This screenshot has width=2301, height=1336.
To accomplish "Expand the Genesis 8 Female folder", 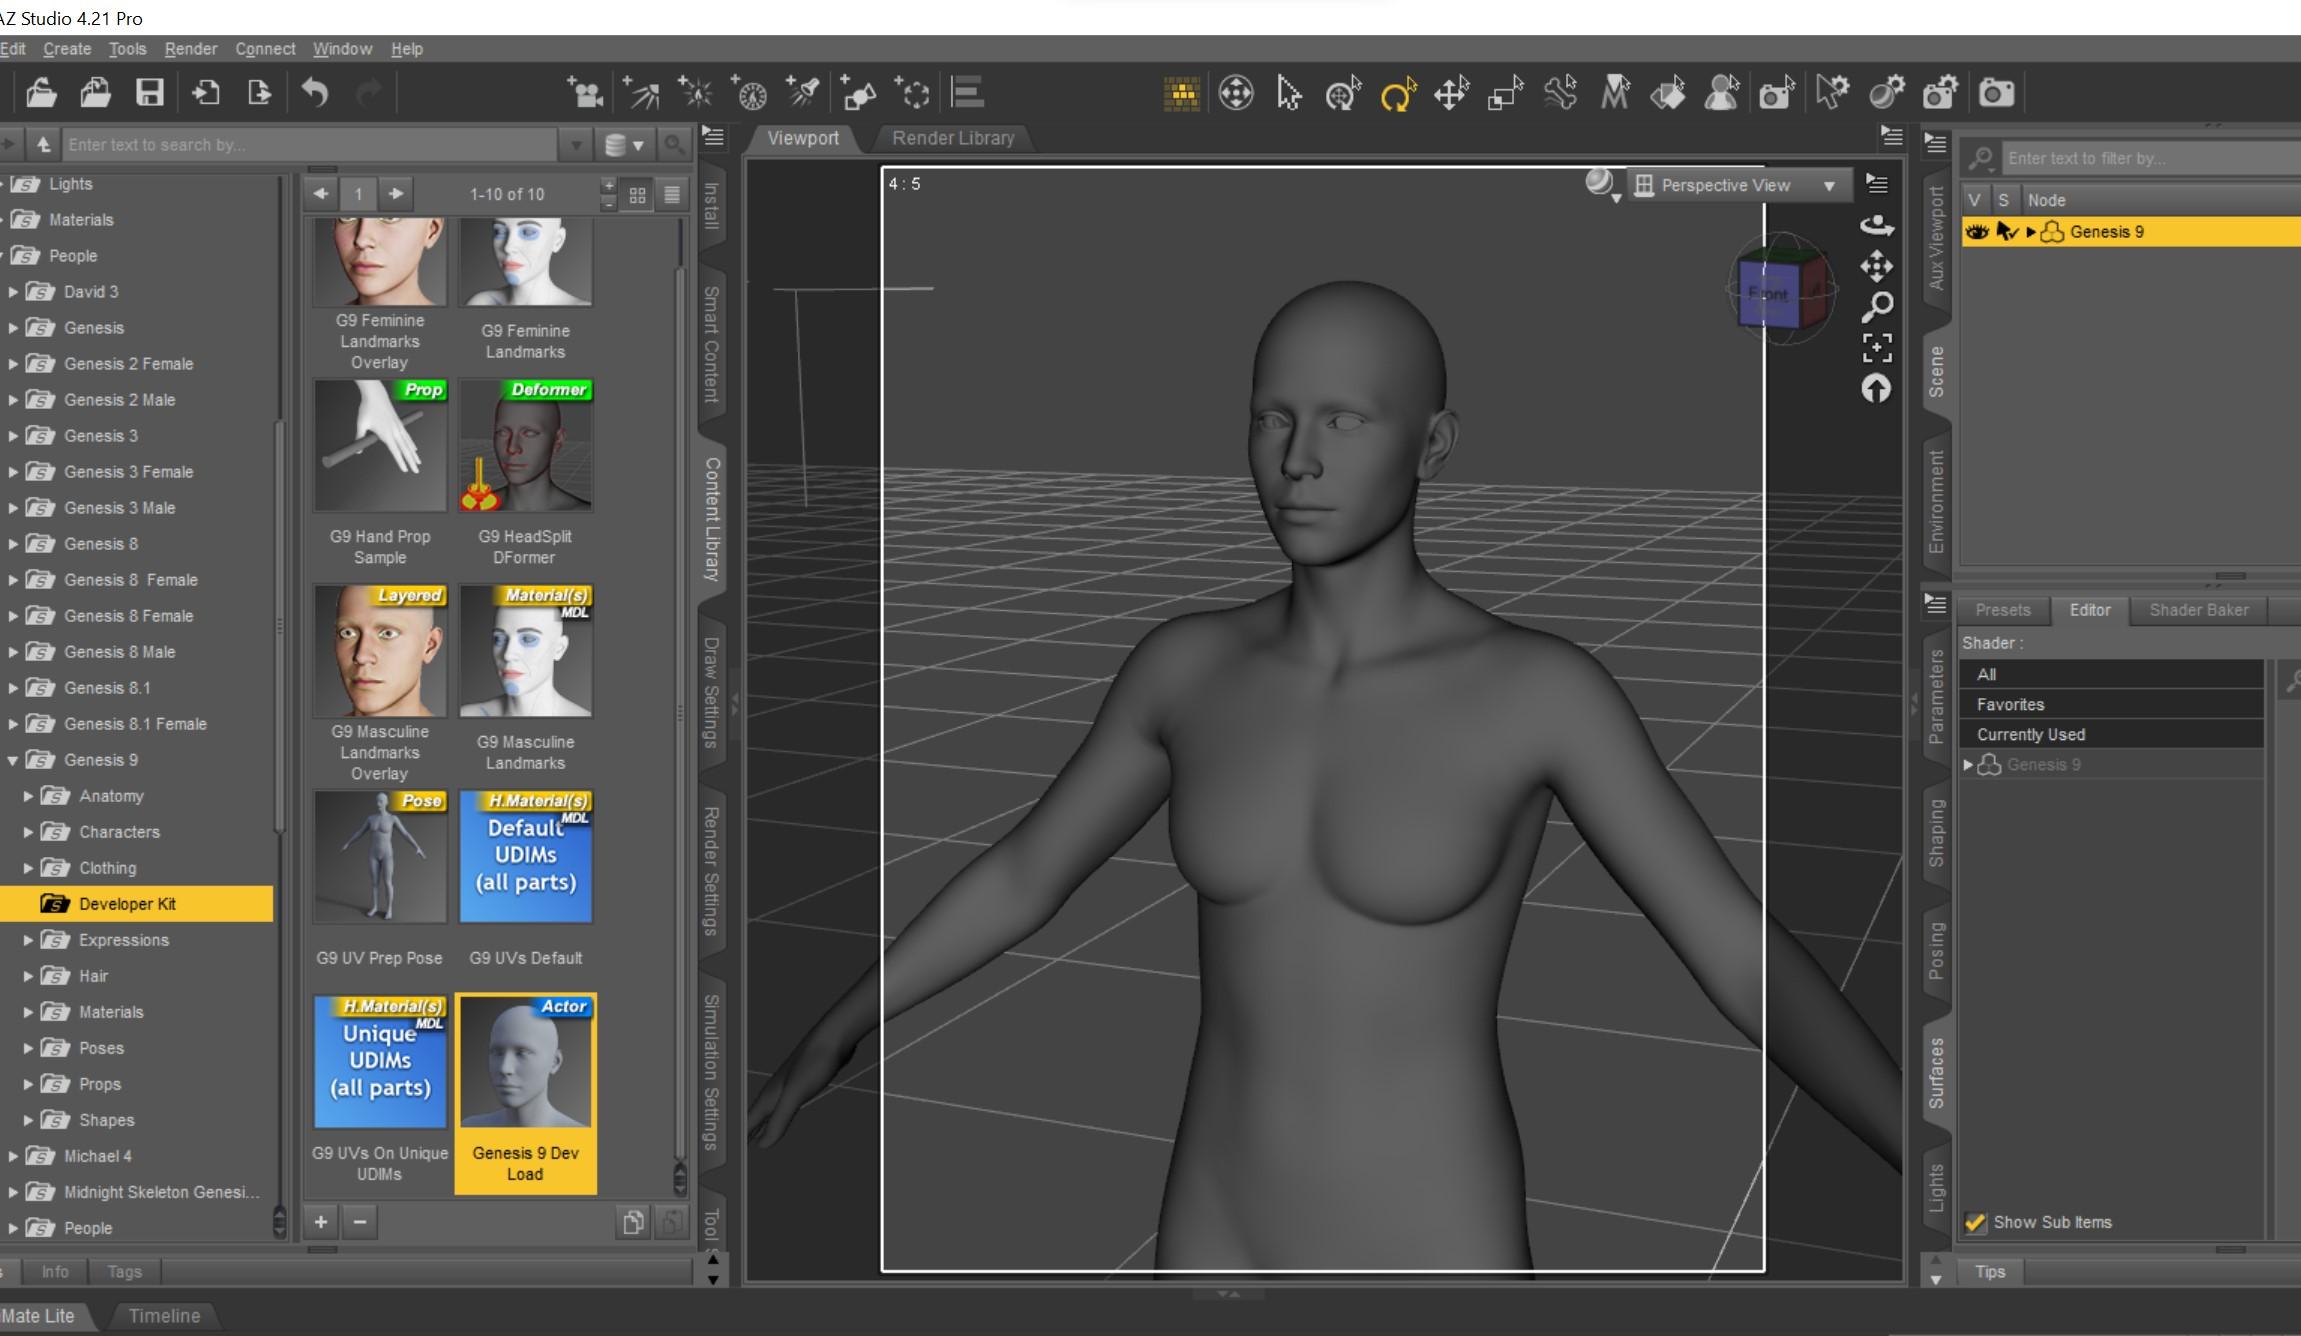I will [x=13, y=616].
